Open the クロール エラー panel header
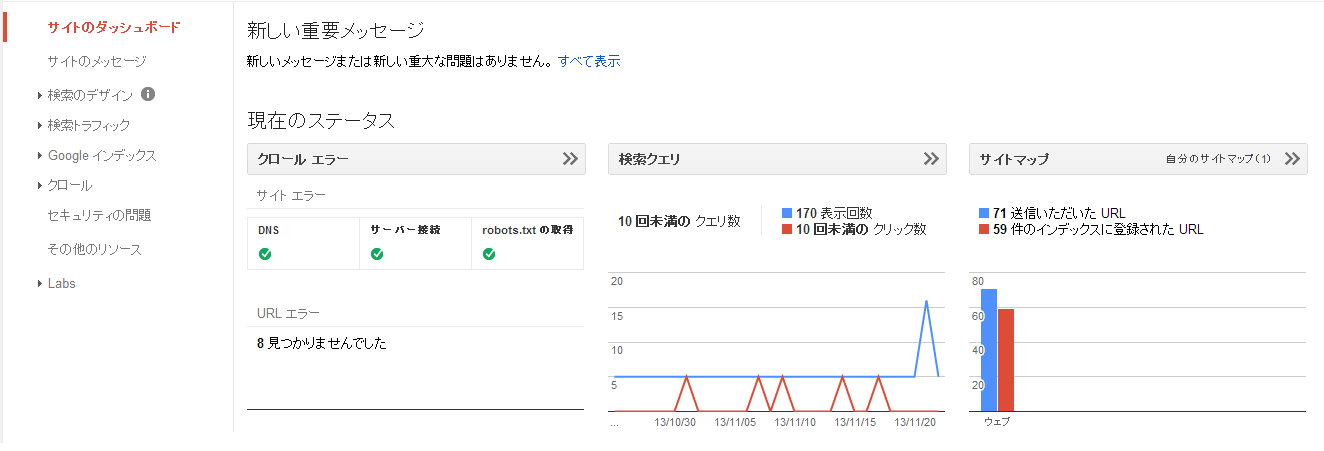 point(416,159)
